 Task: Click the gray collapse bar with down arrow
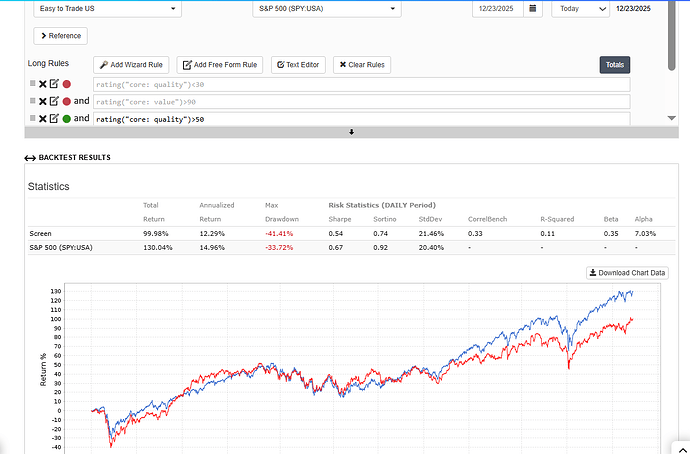[351, 132]
